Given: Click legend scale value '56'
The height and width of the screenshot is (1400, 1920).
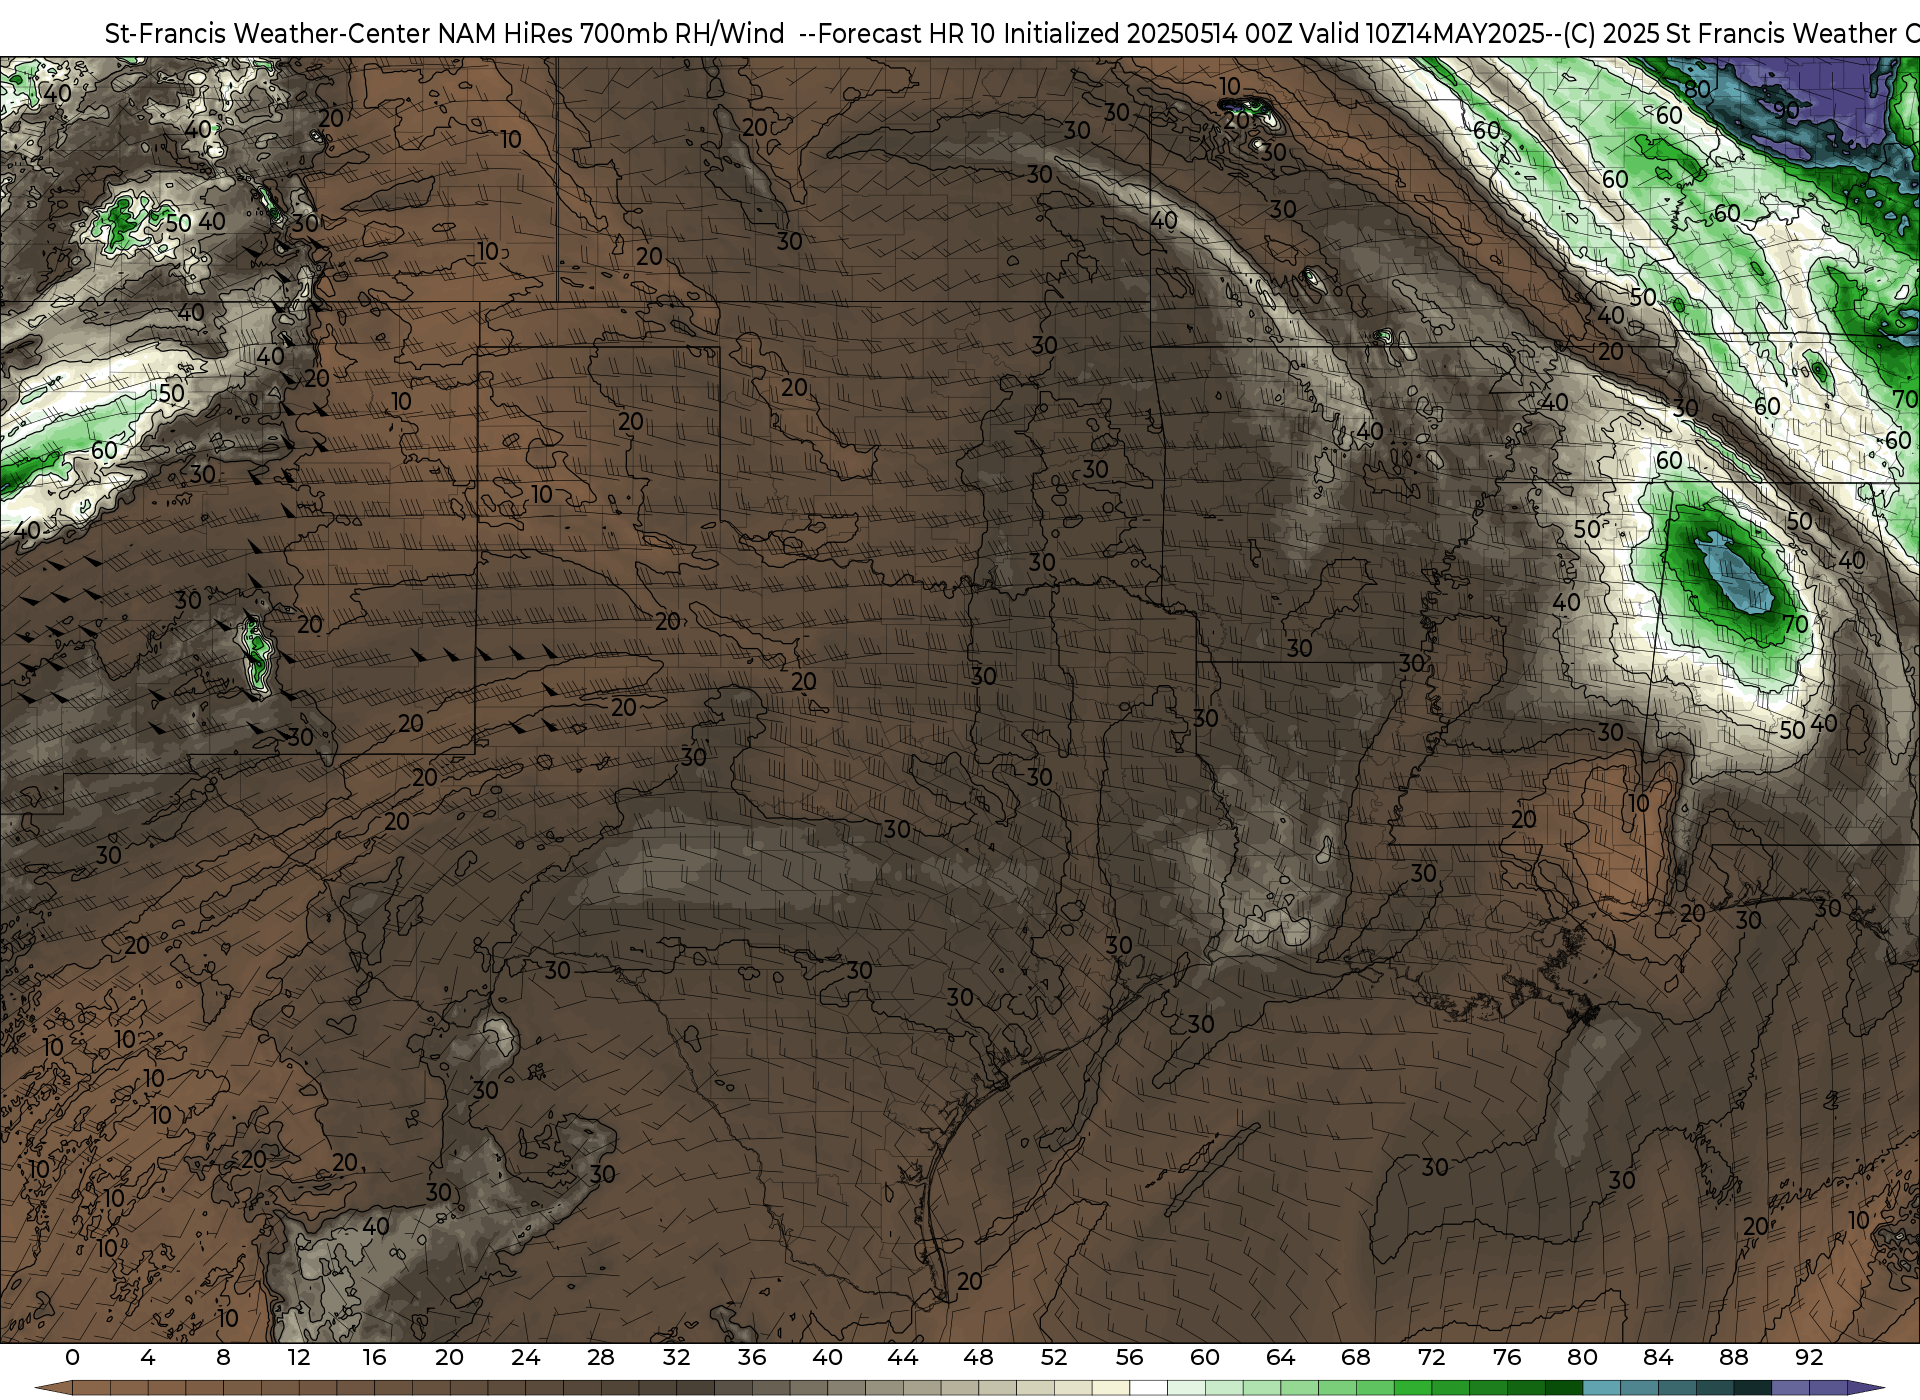Looking at the screenshot, I should tap(1129, 1357).
